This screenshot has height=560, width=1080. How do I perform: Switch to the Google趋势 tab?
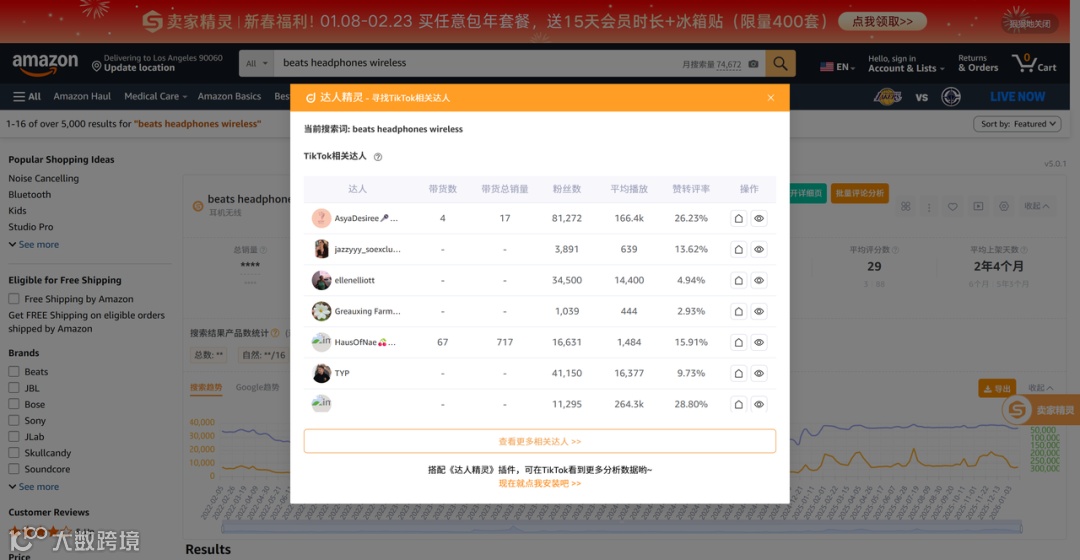pos(258,388)
